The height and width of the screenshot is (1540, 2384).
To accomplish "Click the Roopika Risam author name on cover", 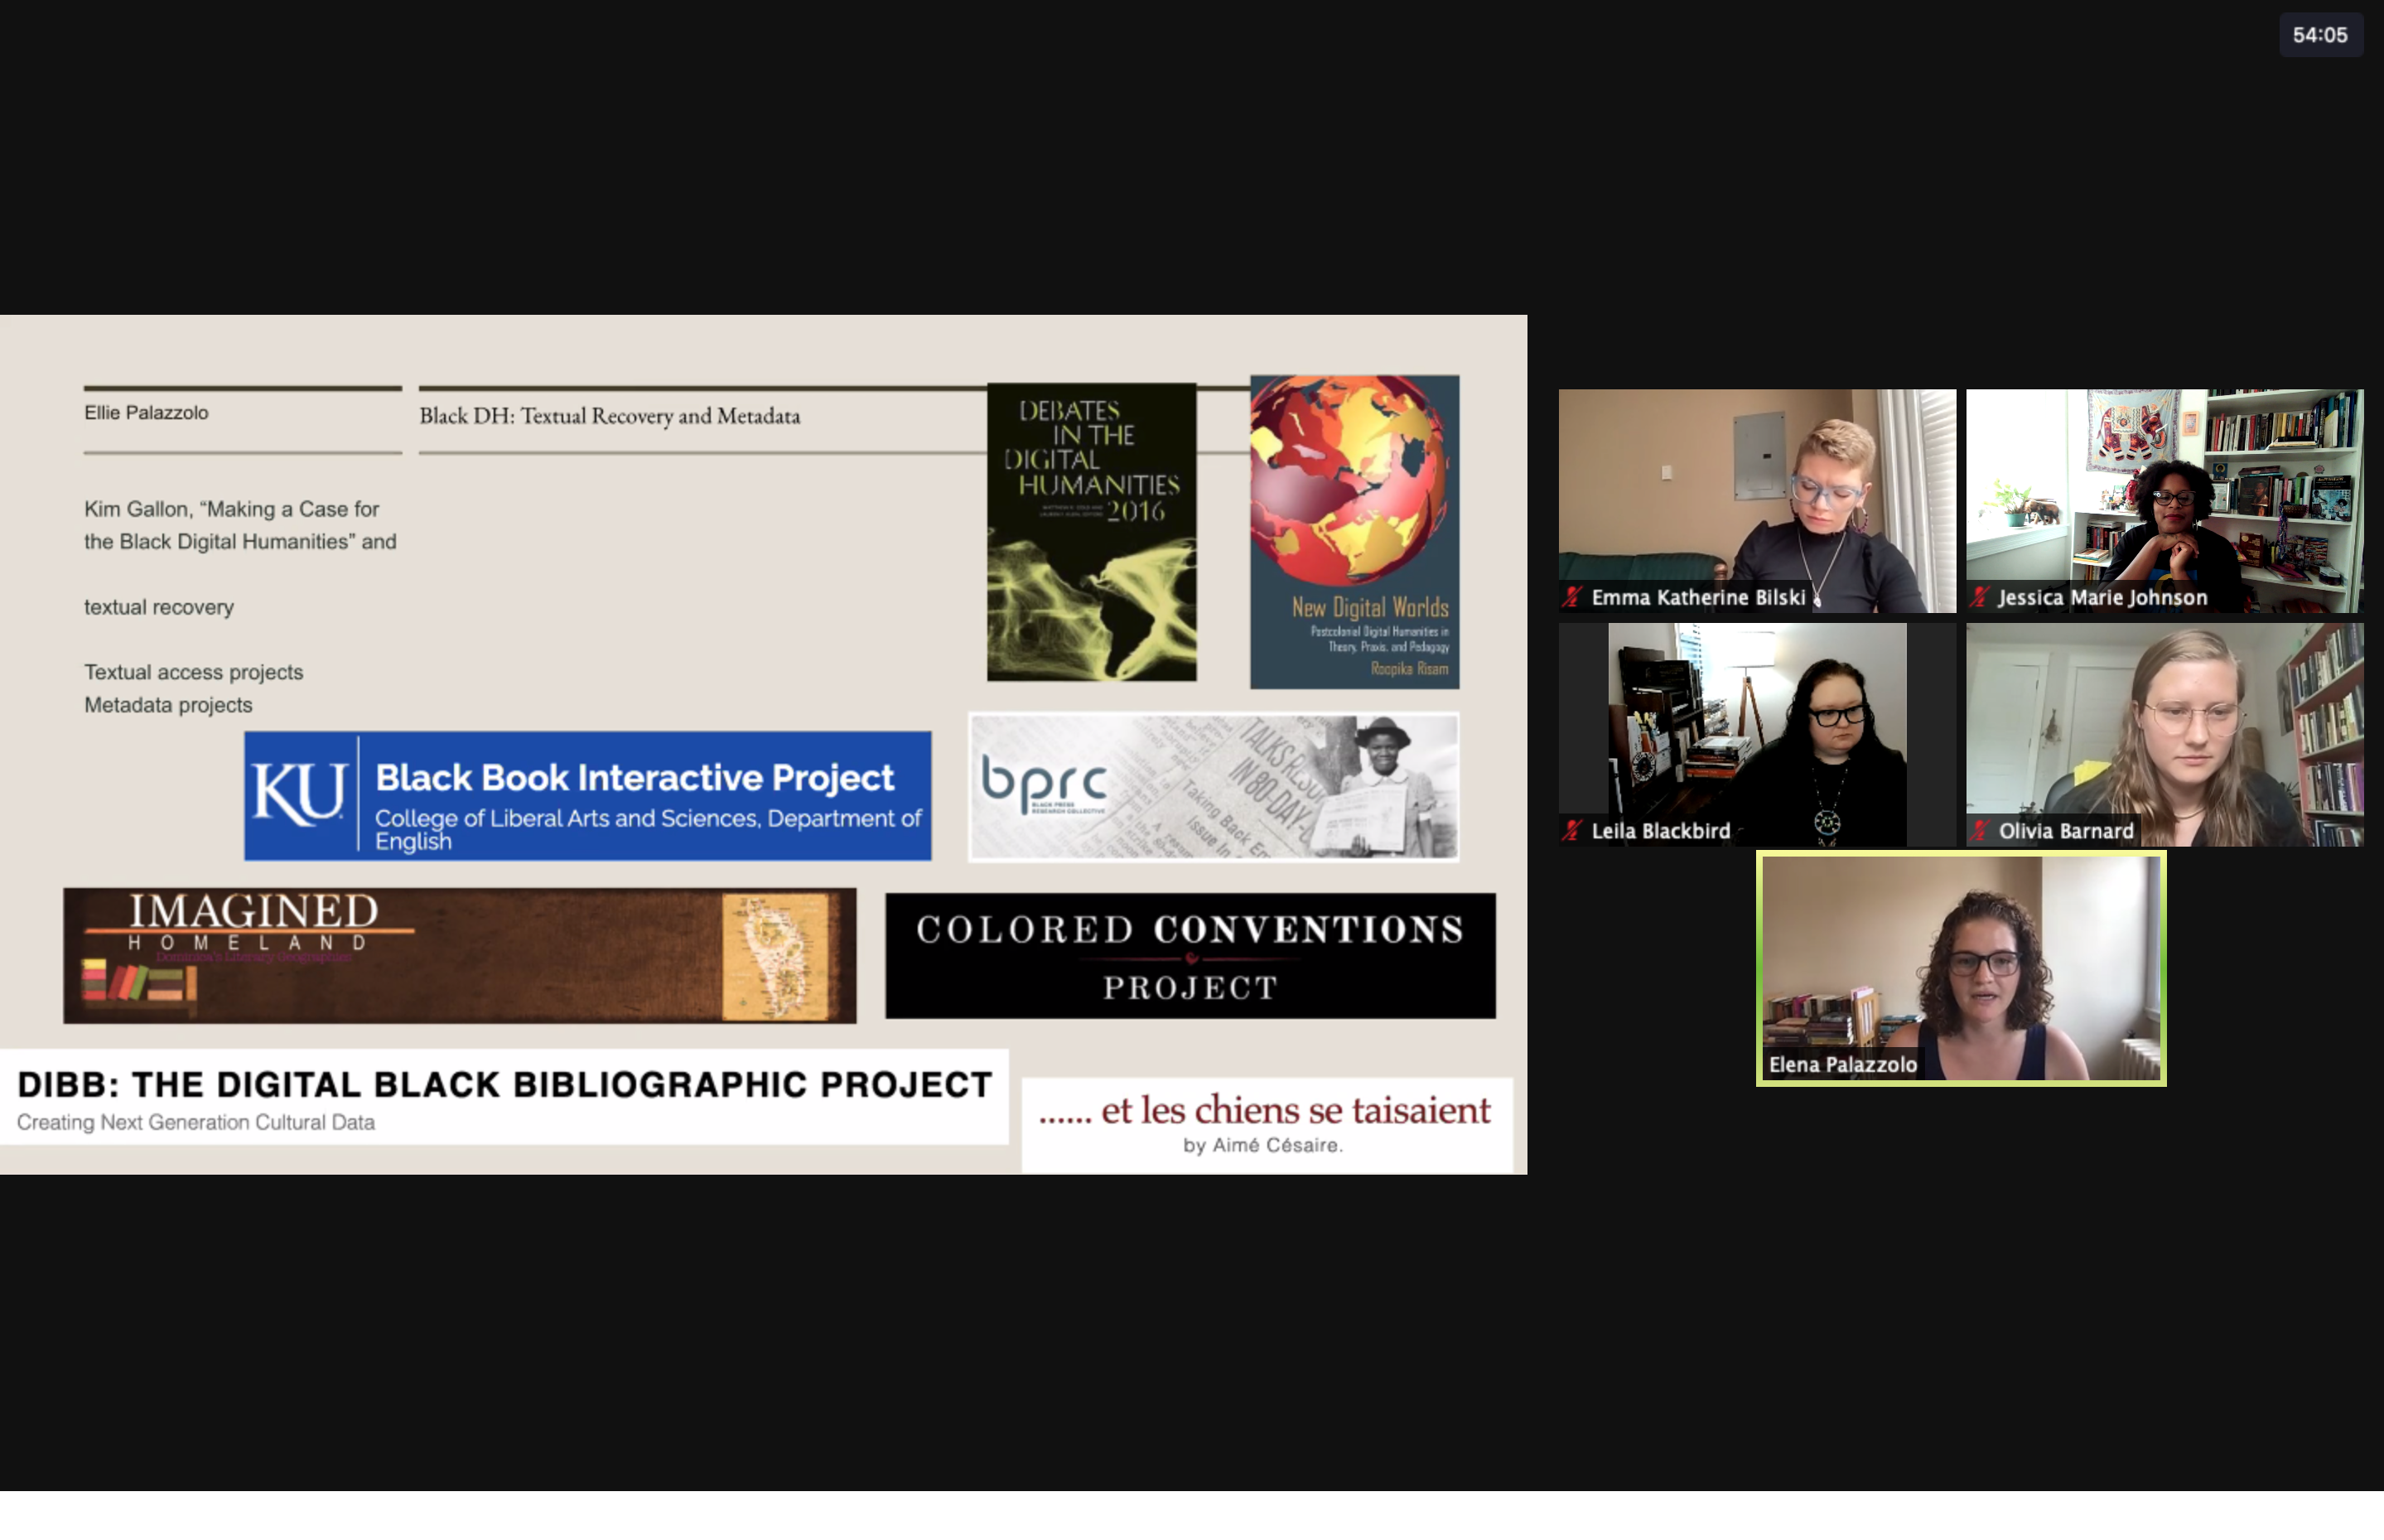I will 1409,668.
